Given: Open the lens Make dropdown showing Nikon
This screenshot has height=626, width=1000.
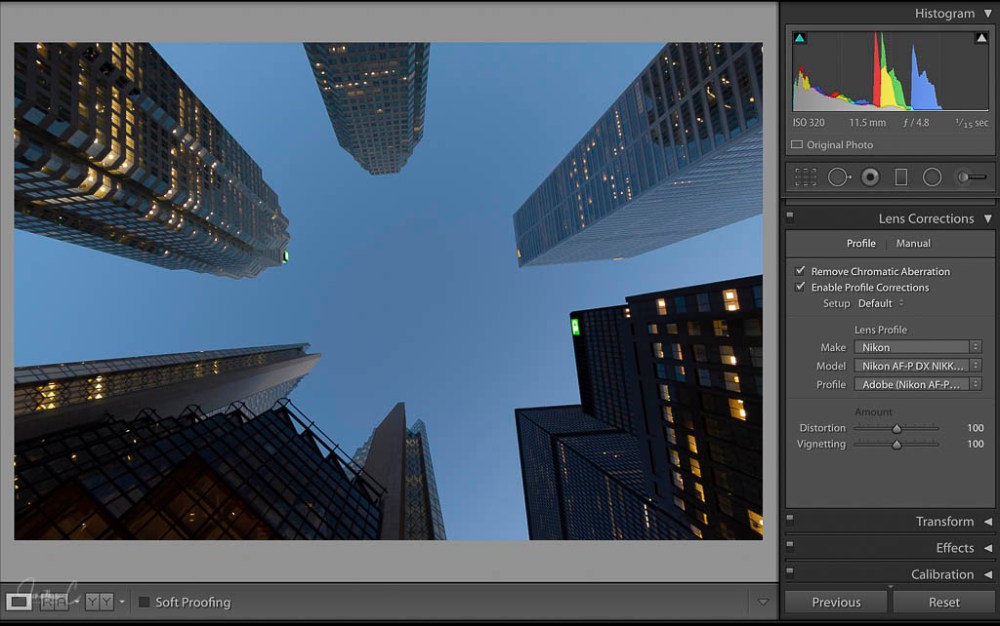Looking at the screenshot, I should [913, 347].
